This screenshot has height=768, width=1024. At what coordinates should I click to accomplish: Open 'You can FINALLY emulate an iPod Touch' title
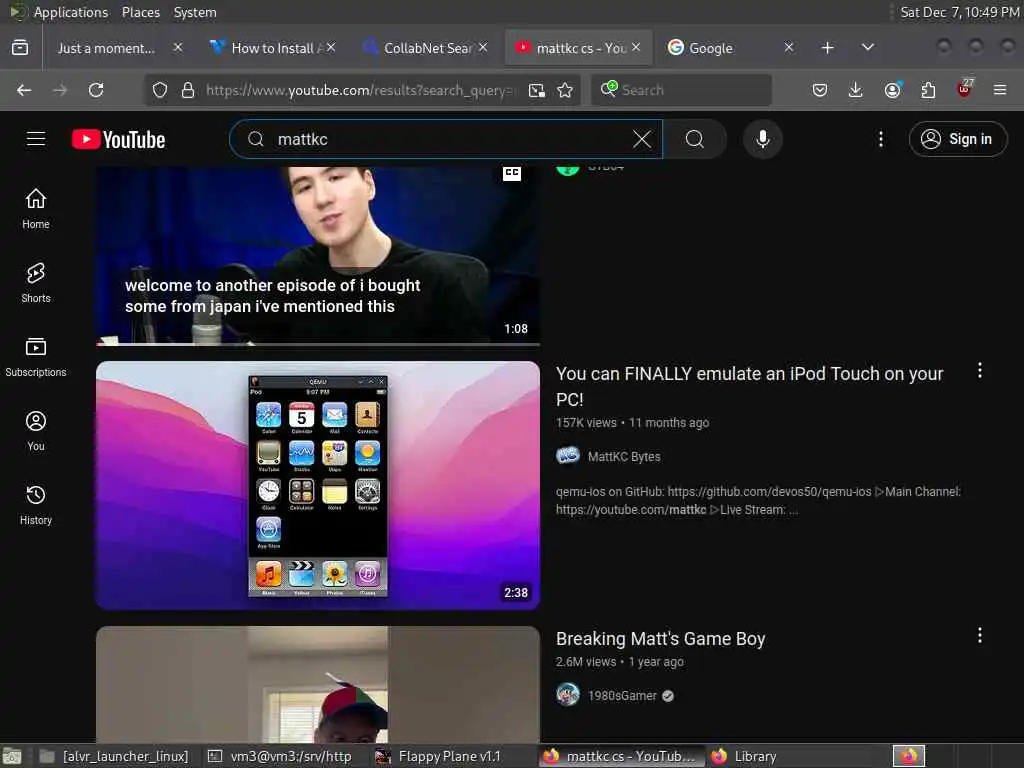click(750, 386)
